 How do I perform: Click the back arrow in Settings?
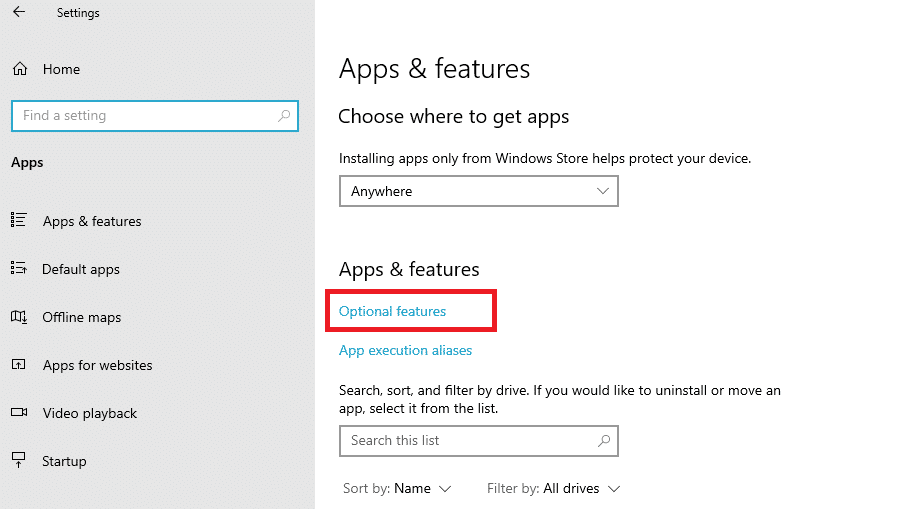(x=19, y=12)
